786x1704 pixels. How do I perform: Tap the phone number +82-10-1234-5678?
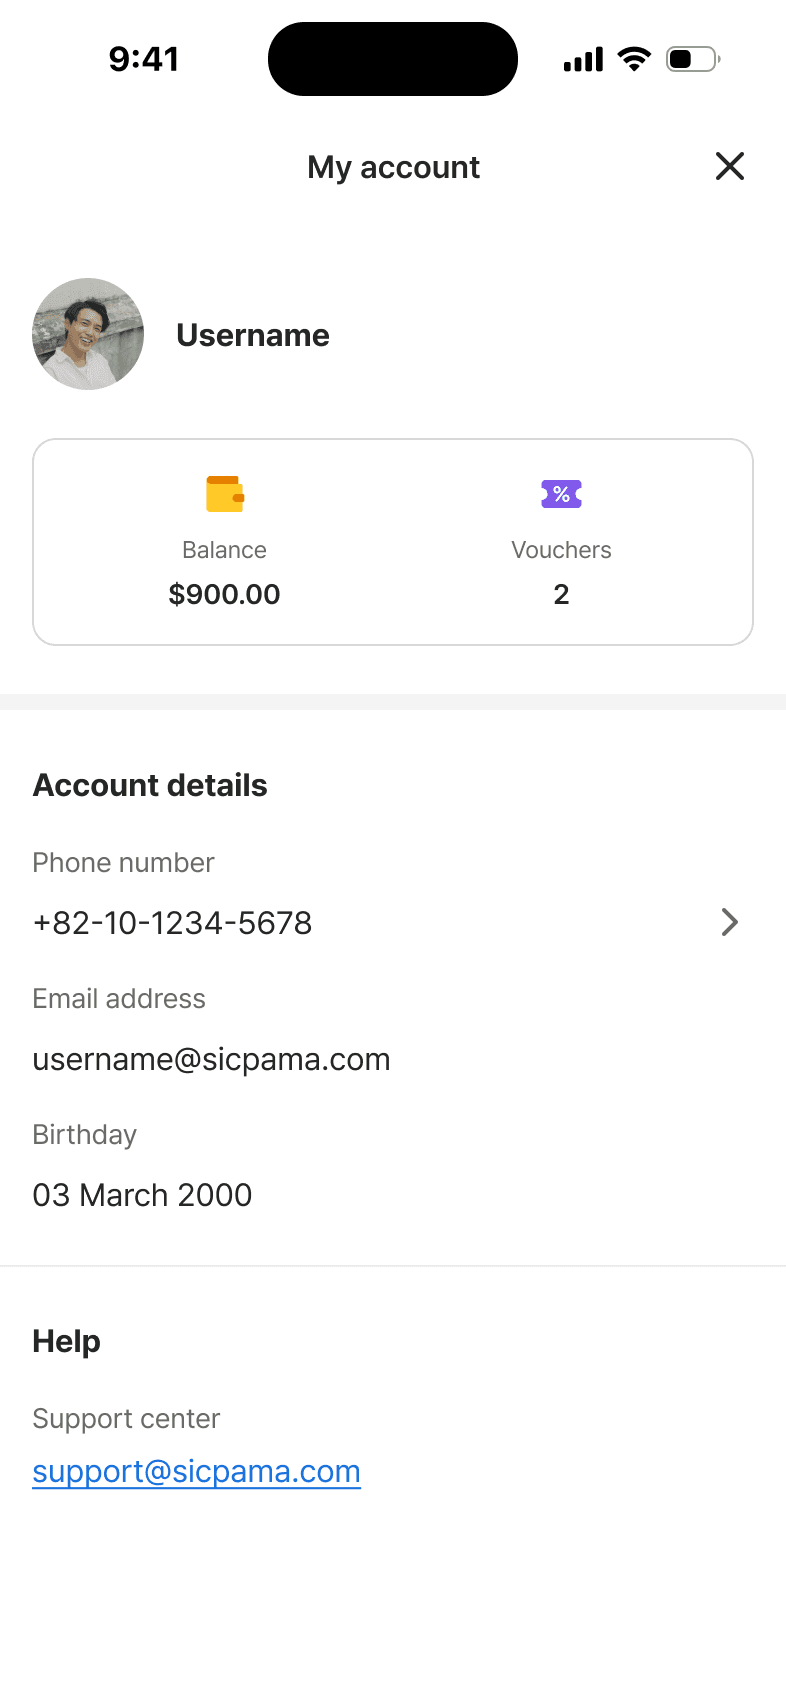(x=172, y=922)
